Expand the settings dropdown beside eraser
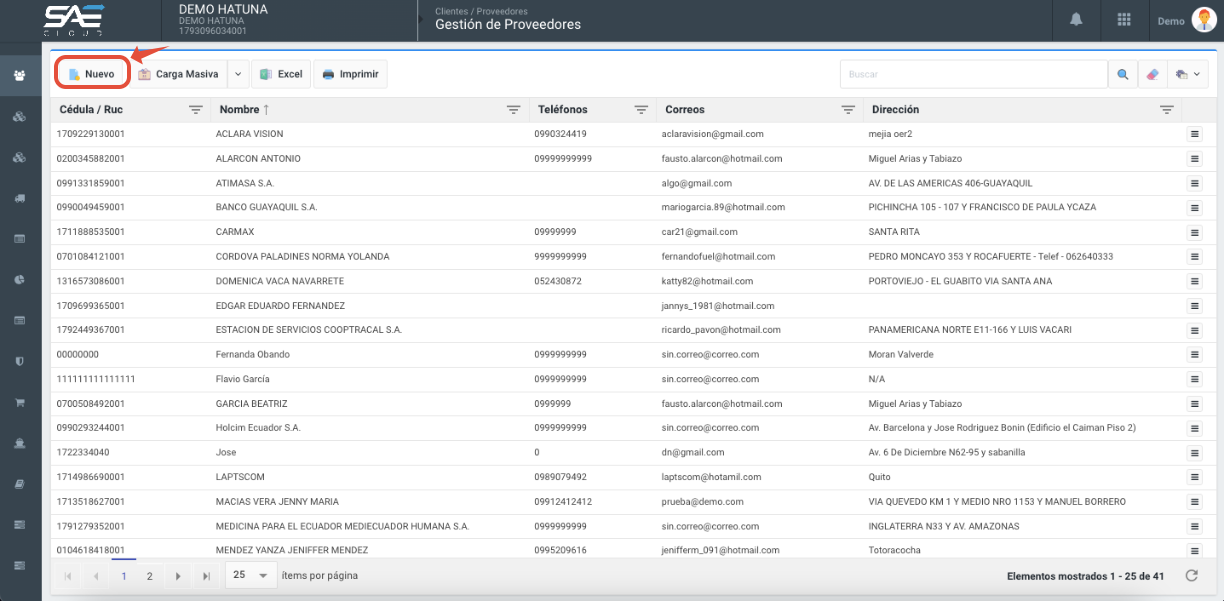Screen dimensions: 1224x601 (x=1188, y=74)
